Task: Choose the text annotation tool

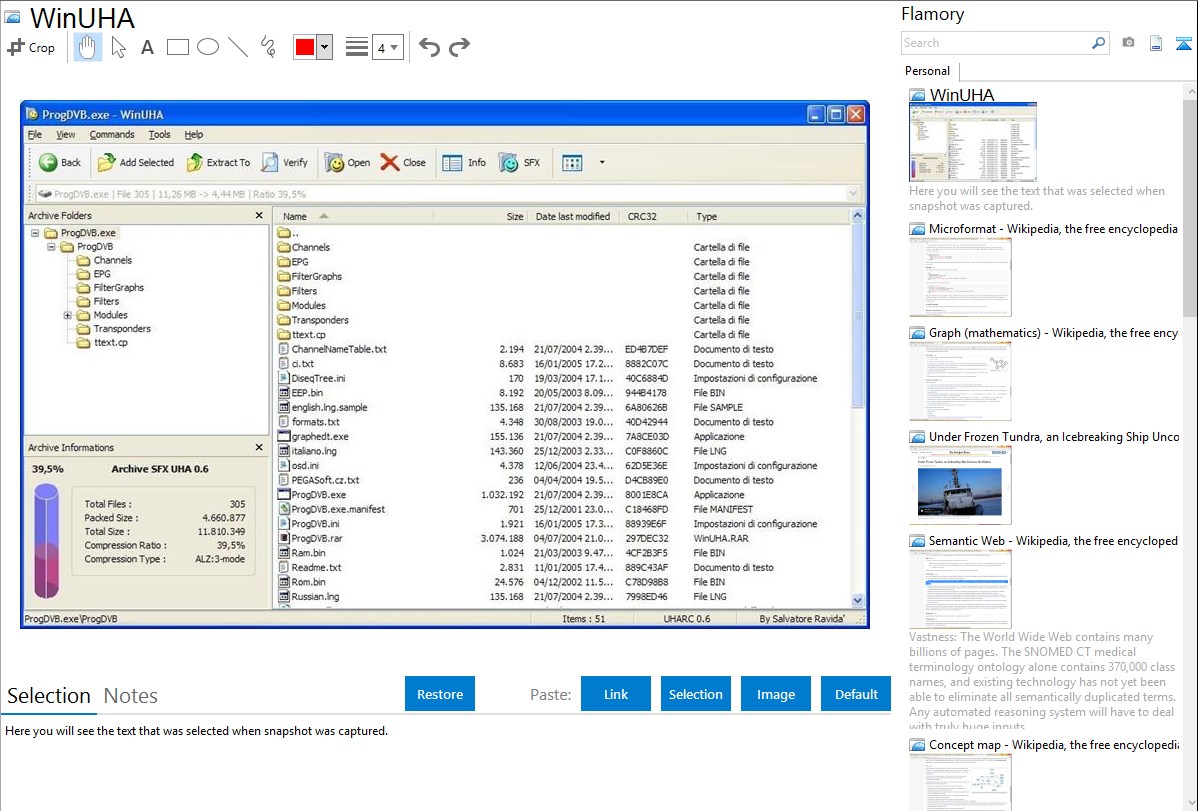Action: tap(147, 47)
